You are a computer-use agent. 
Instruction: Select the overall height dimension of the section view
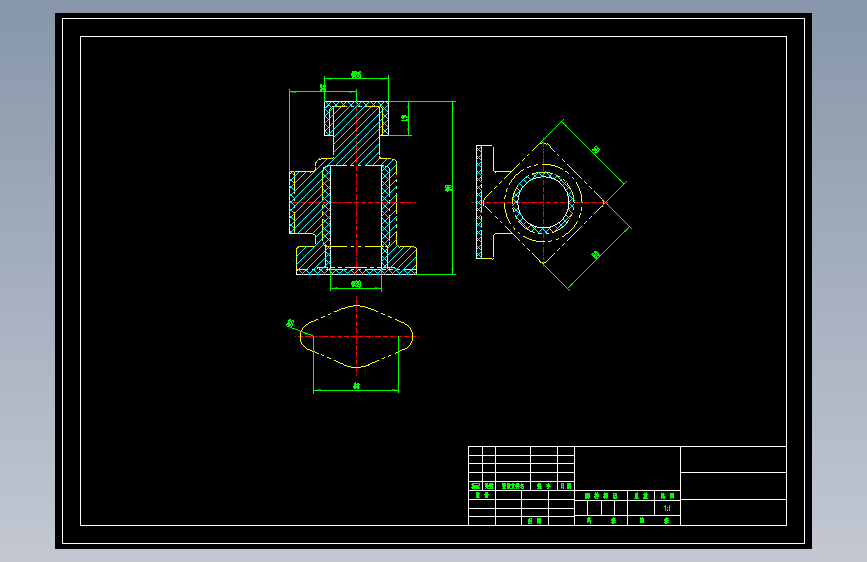448,188
